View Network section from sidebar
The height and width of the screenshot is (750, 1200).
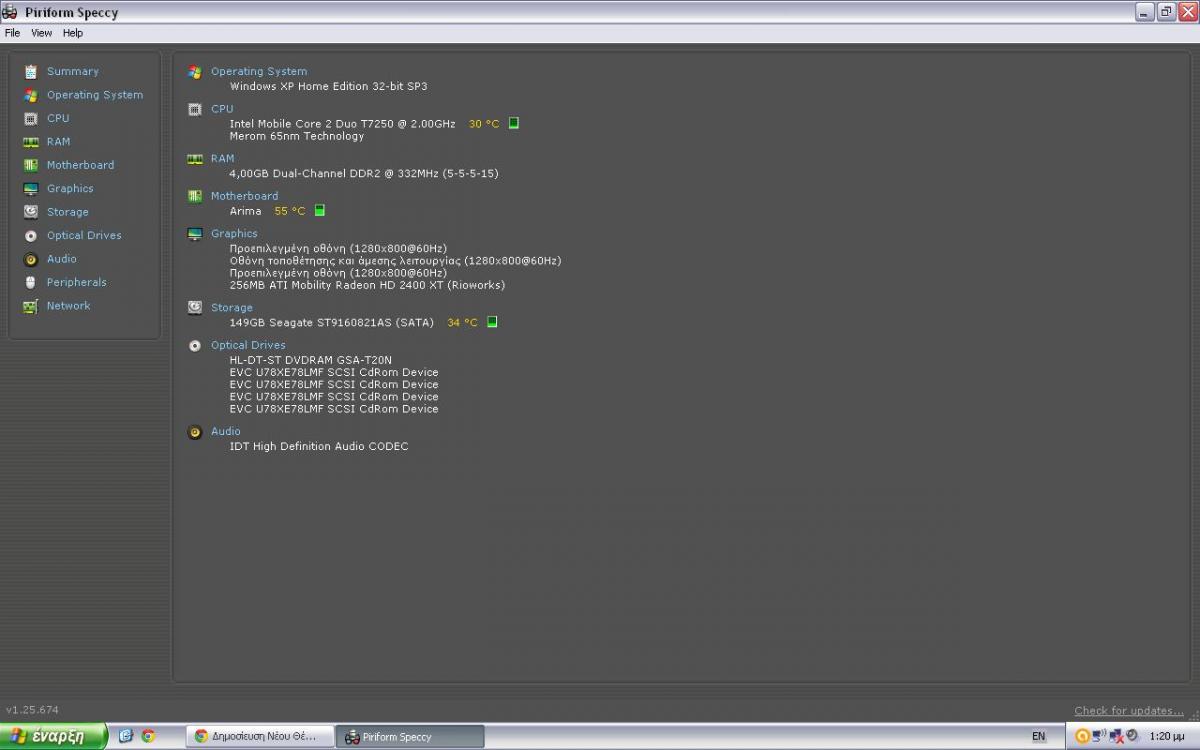point(68,306)
